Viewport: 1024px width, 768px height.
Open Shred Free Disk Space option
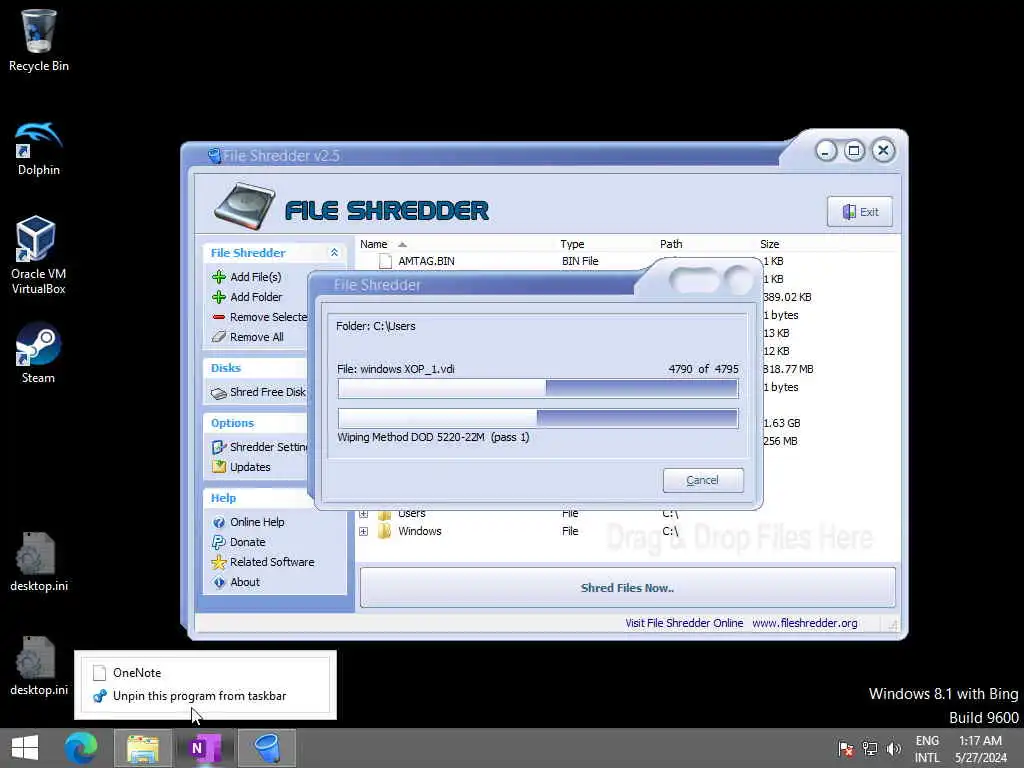[259, 392]
